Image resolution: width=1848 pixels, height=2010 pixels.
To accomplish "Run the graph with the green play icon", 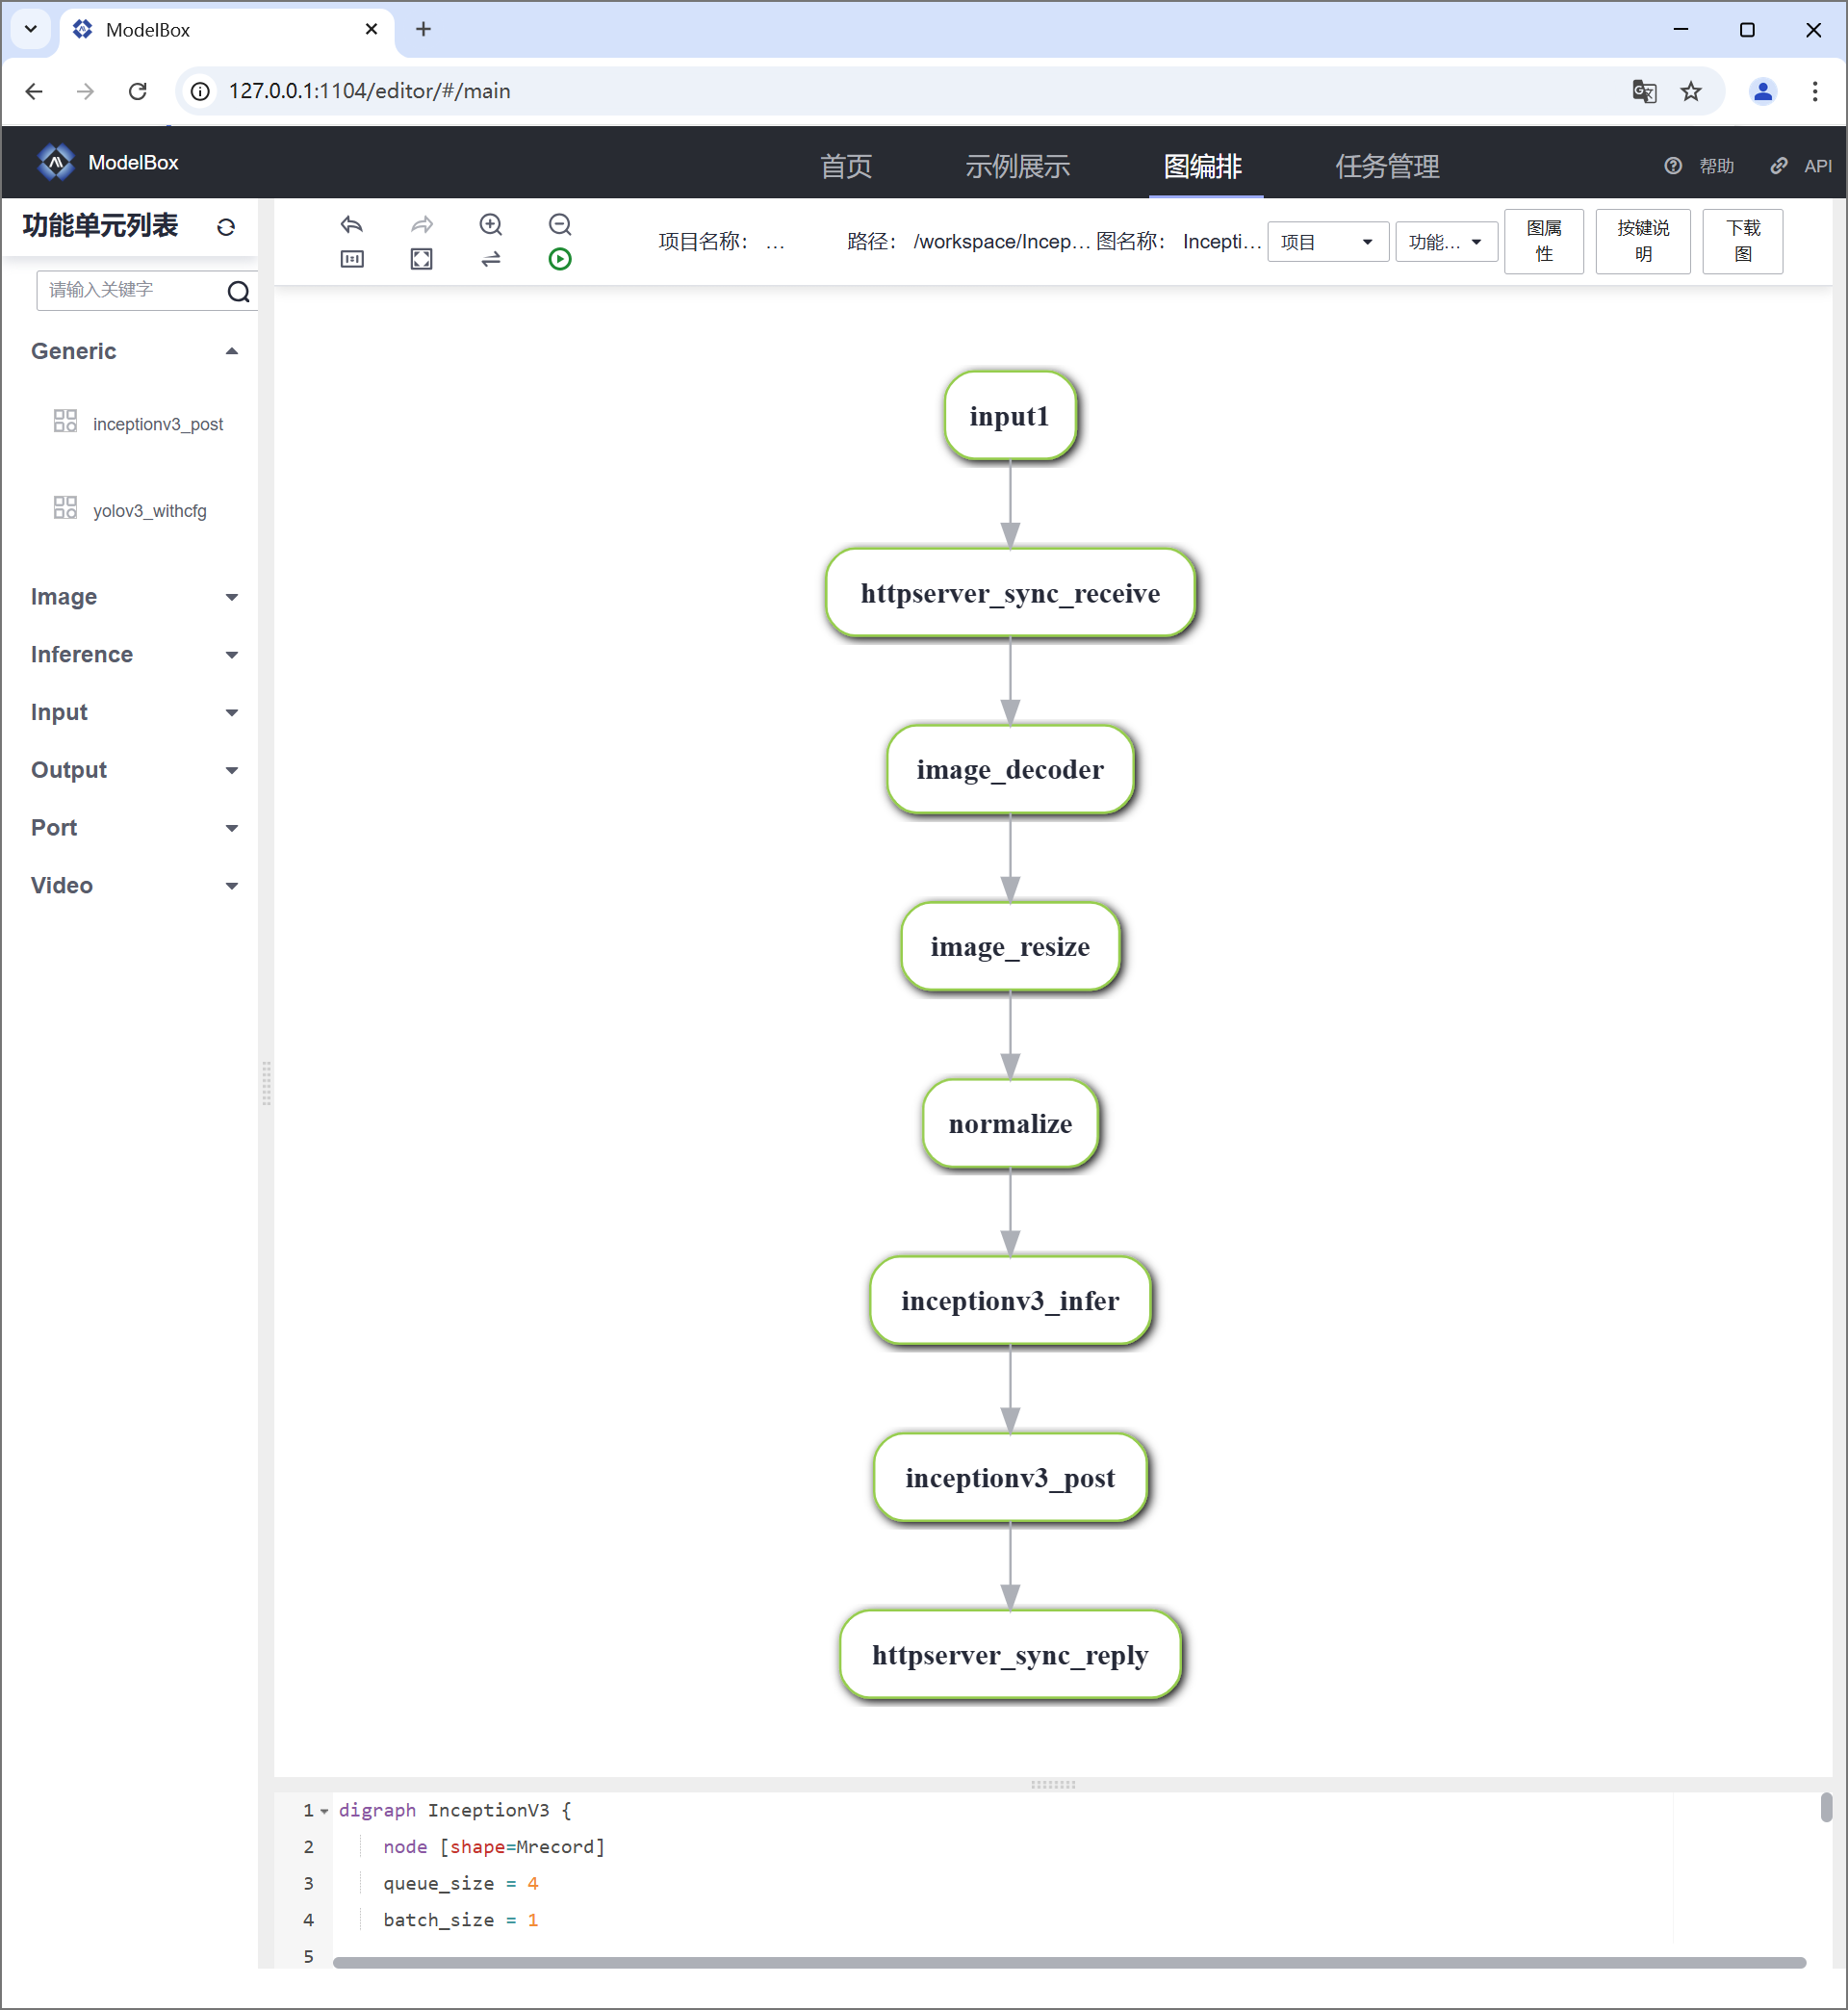I will [x=560, y=259].
